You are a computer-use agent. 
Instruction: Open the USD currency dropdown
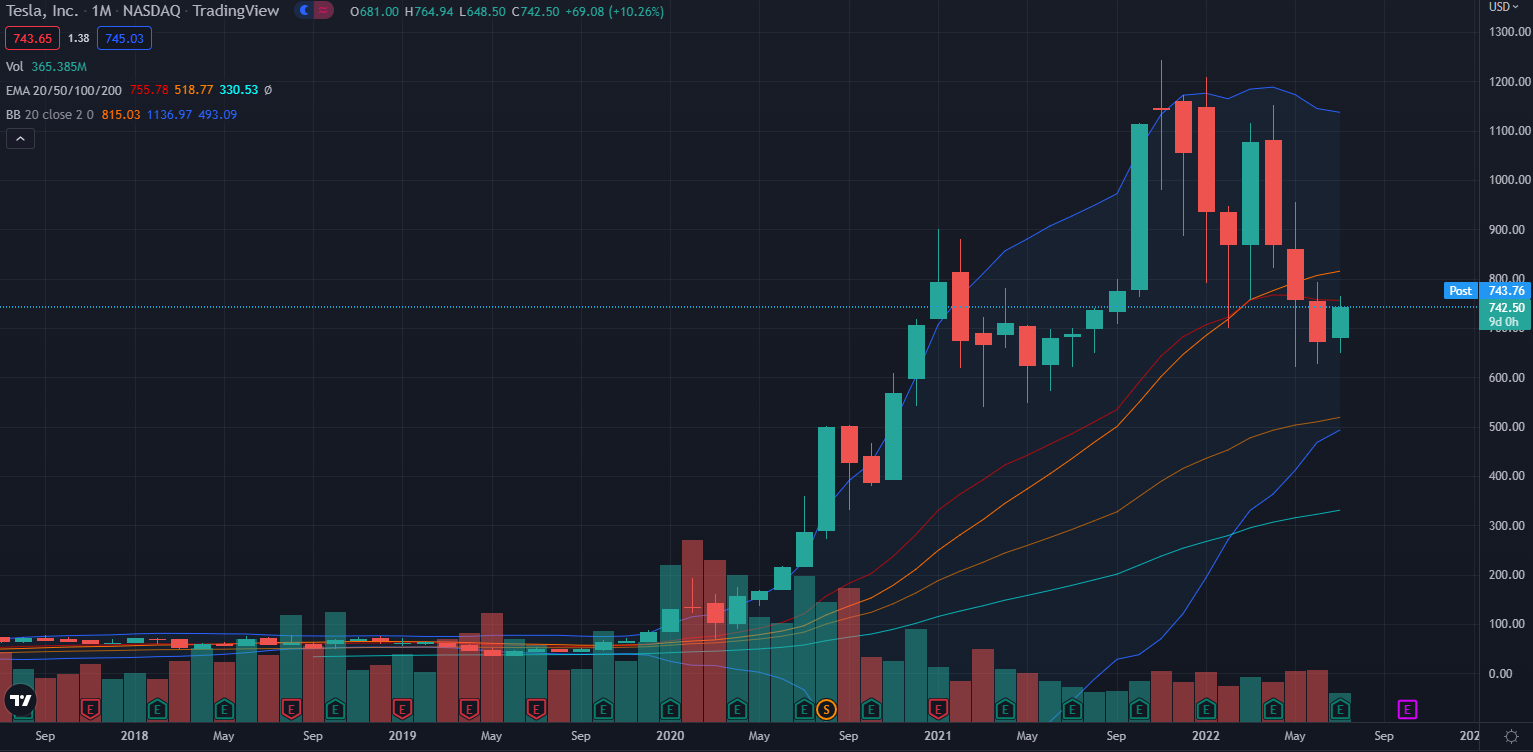1504,6
